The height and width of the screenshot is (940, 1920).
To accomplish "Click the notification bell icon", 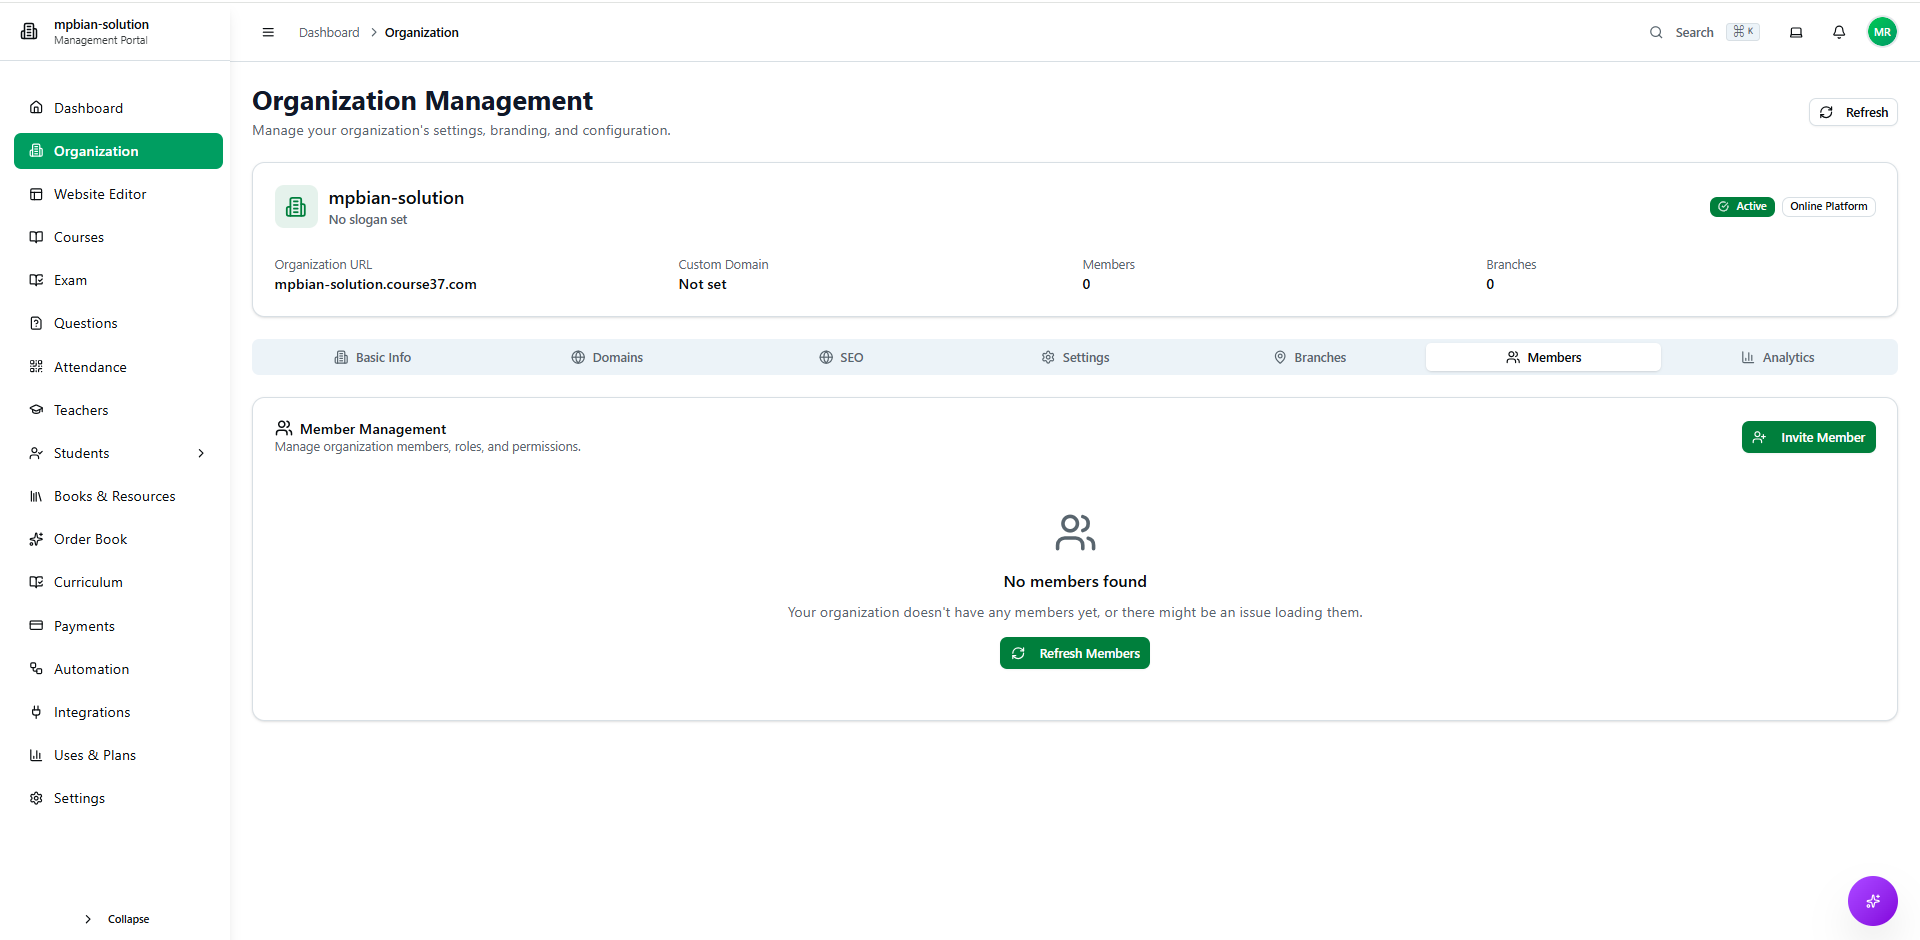I will pyautogui.click(x=1838, y=32).
